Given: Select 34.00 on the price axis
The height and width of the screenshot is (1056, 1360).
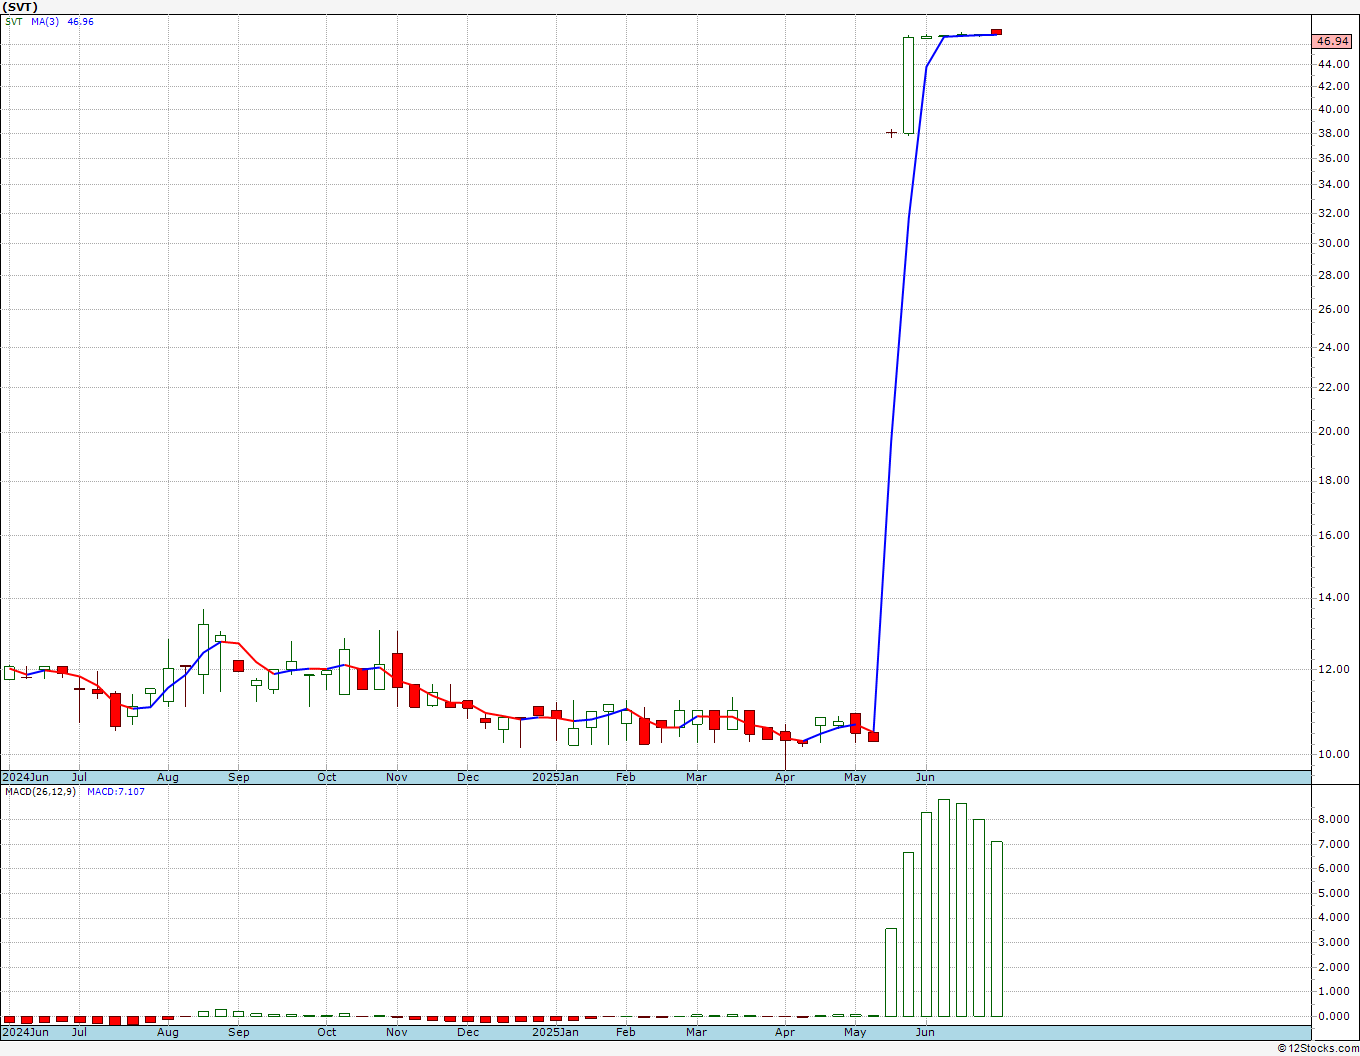Looking at the screenshot, I should [x=1332, y=185].
